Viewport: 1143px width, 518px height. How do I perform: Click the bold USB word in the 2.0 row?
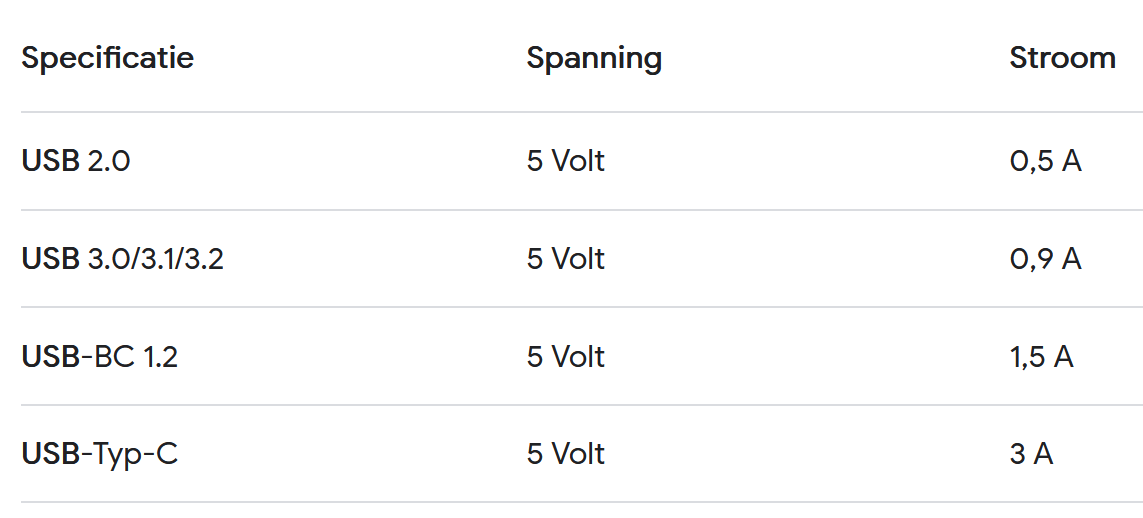point(50,161)
